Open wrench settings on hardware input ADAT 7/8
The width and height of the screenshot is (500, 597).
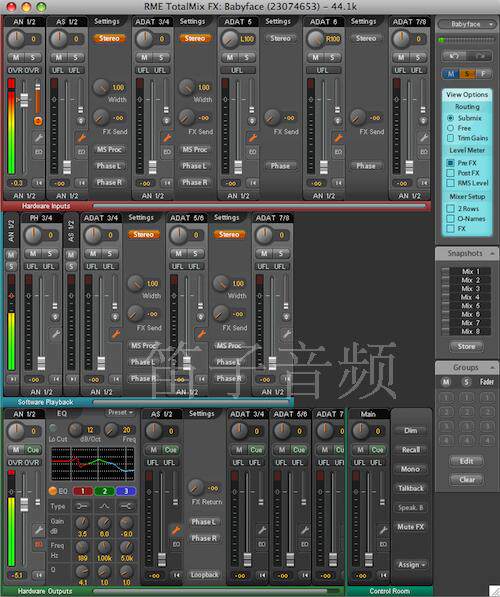click(423, 137)
